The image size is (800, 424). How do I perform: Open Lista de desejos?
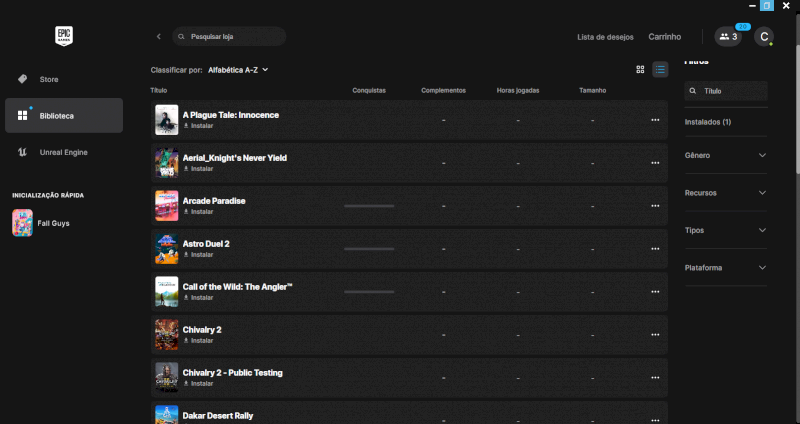click(x=605, y=37)
